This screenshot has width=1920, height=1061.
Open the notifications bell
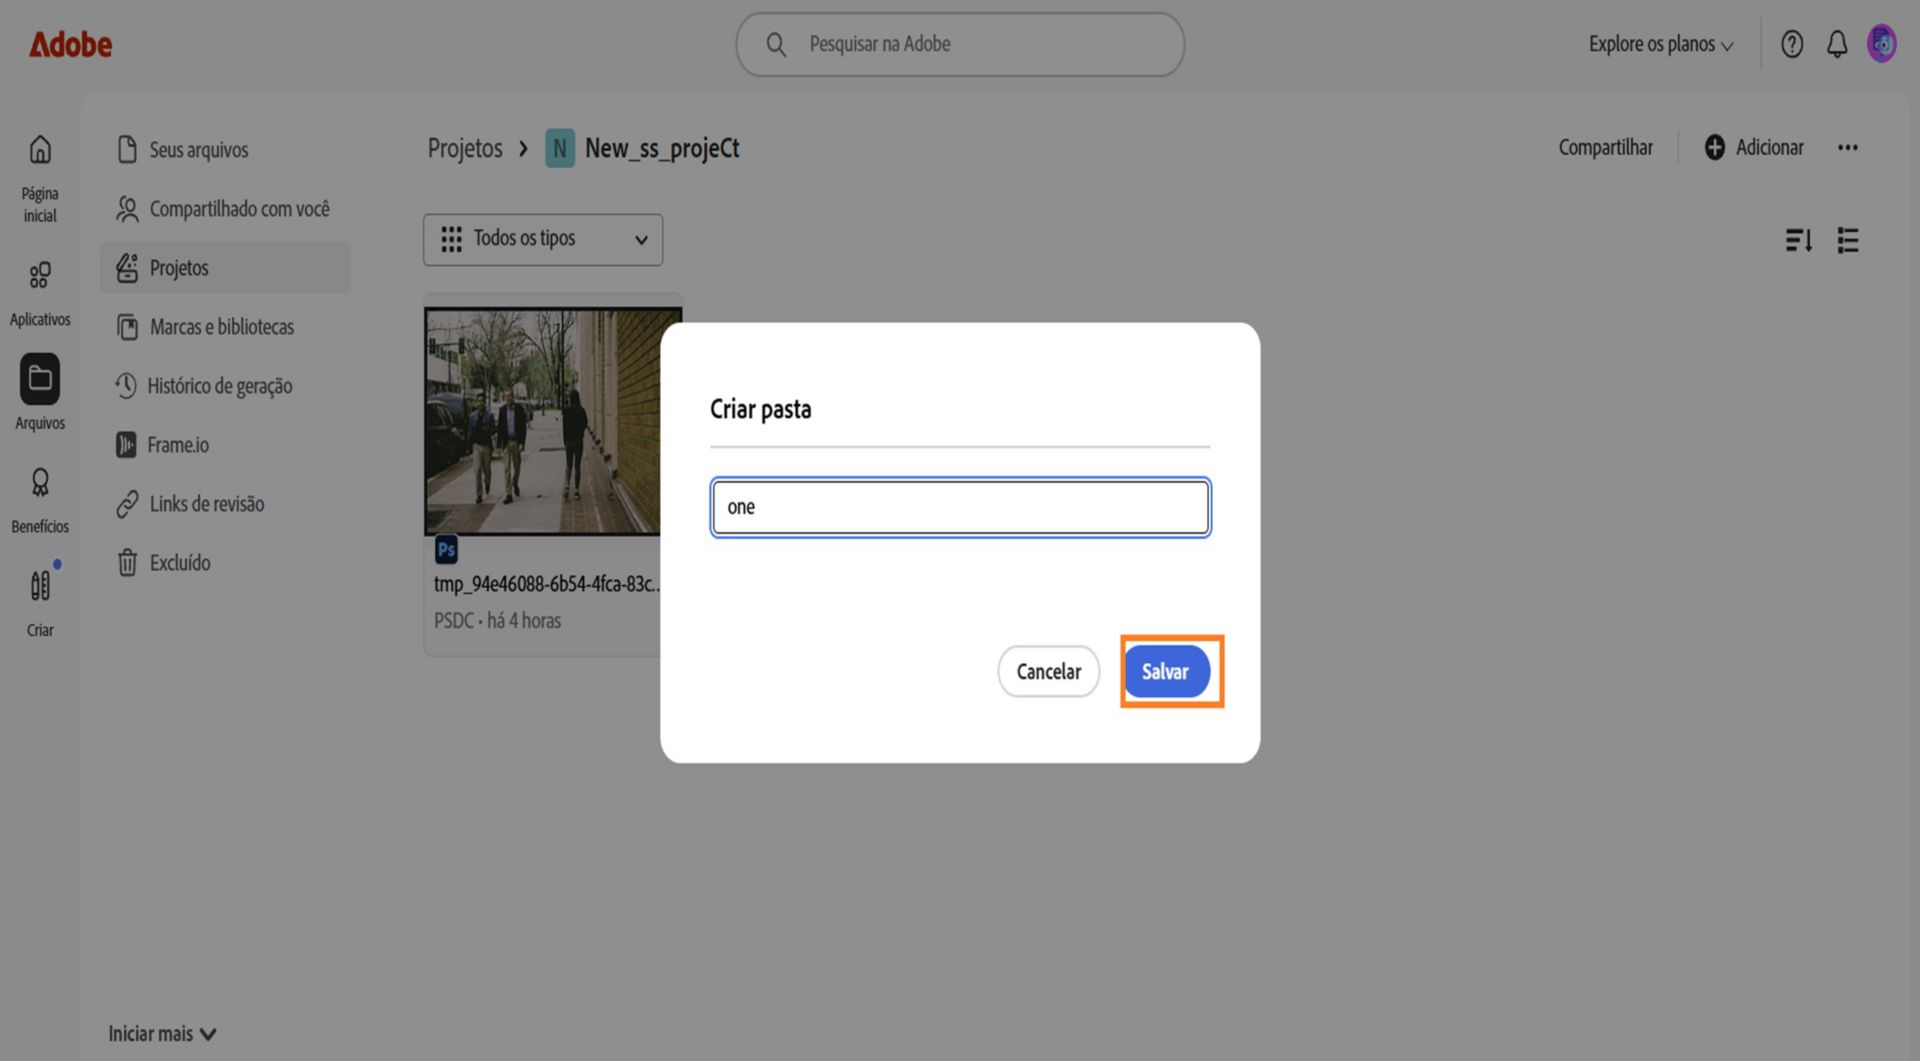coord(1837,44)
